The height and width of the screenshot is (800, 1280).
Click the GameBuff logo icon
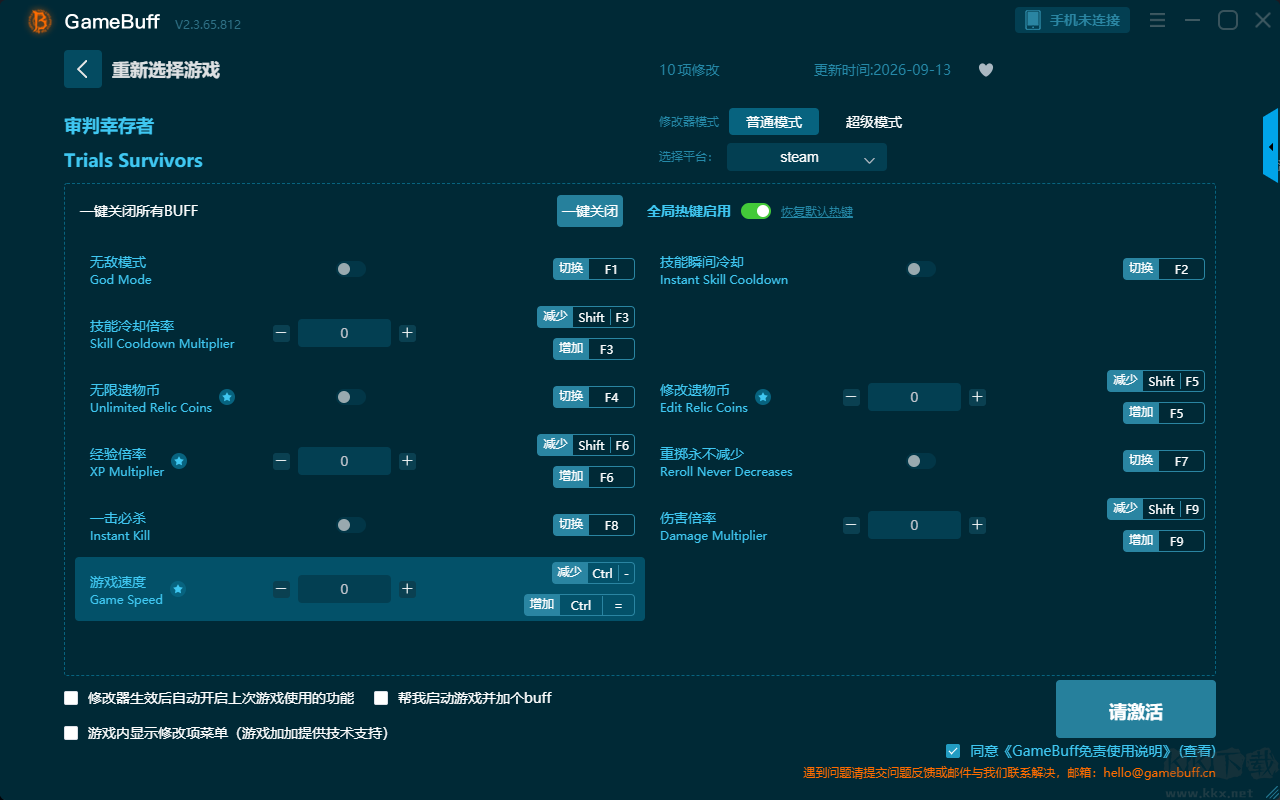(39, 21)
